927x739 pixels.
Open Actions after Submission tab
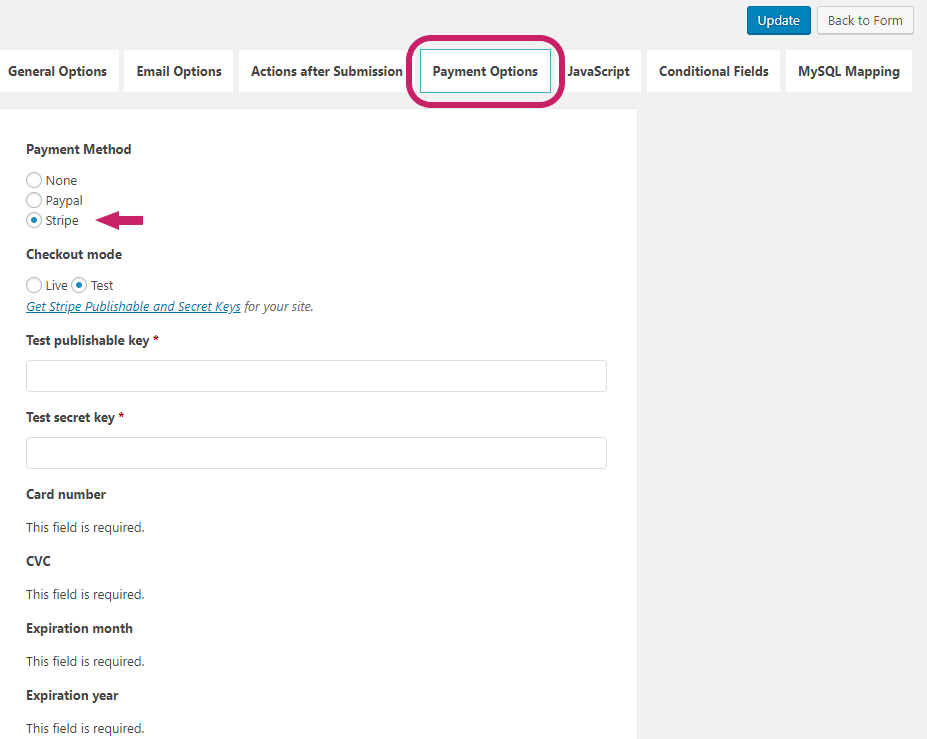326,71
